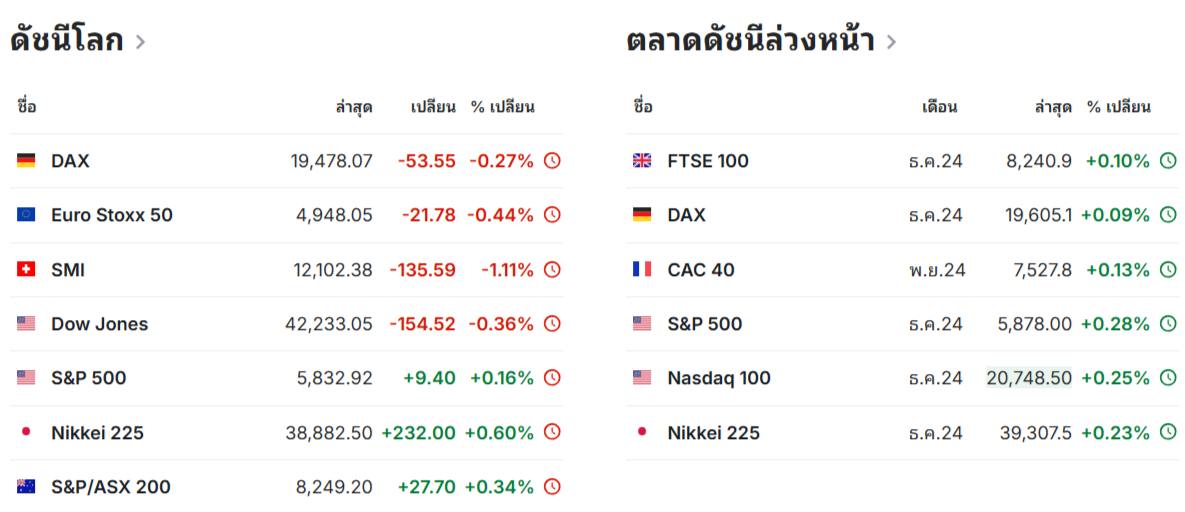Click the red clock icon in DAX row
The height and width of the screenshot is (512, 1185).
(x=552, y=161)
